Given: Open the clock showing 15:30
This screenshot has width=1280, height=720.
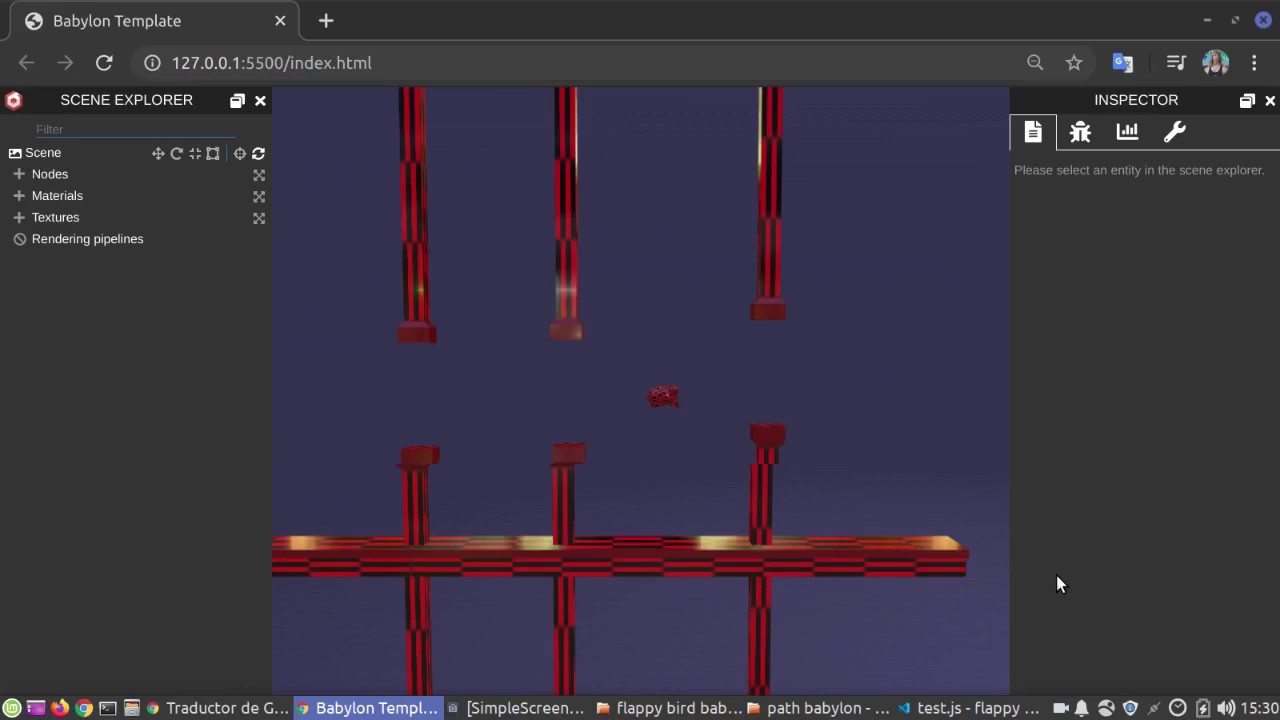Looking at the screenshot, I should pos(1259,708).
